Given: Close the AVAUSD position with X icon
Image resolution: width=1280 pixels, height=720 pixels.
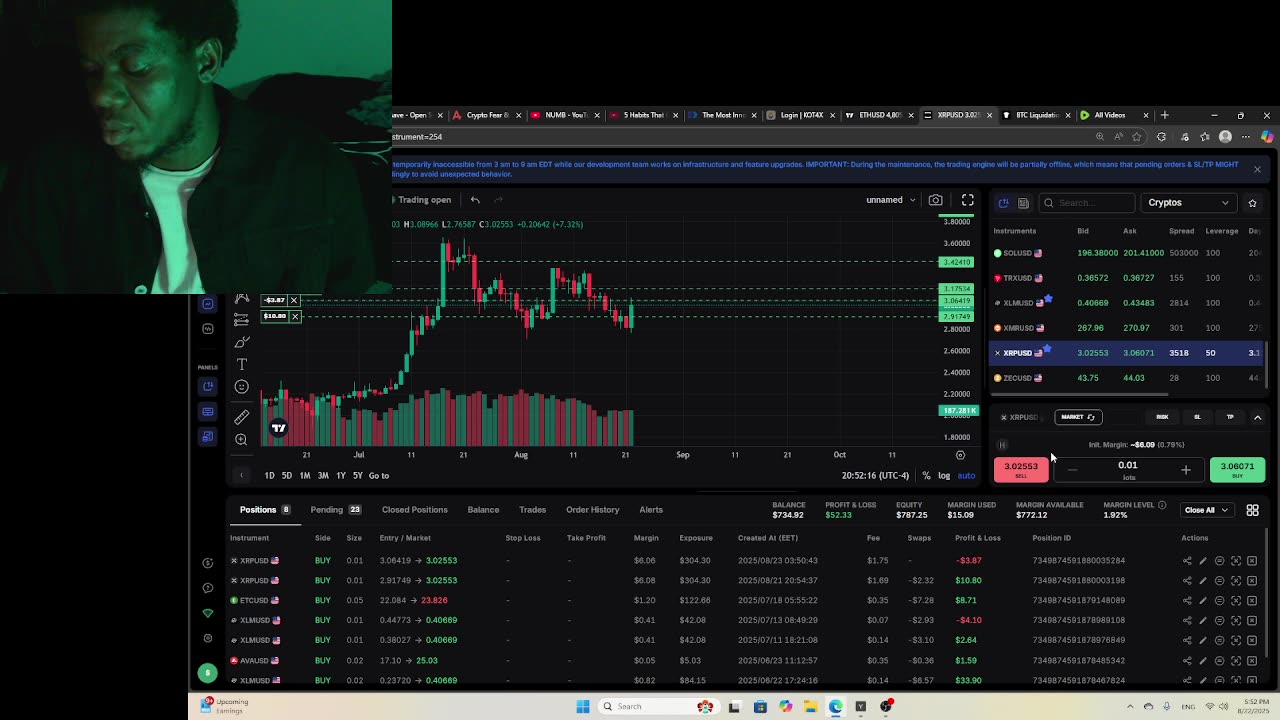Looking at the screenshot, I should 1252,660.
